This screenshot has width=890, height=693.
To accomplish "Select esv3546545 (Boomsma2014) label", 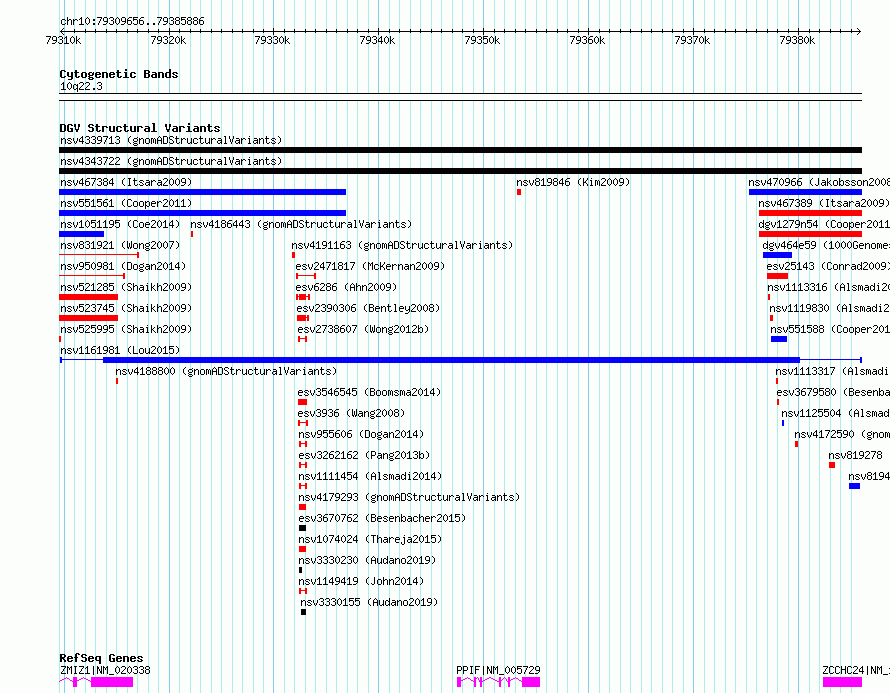I will point(369,392).
